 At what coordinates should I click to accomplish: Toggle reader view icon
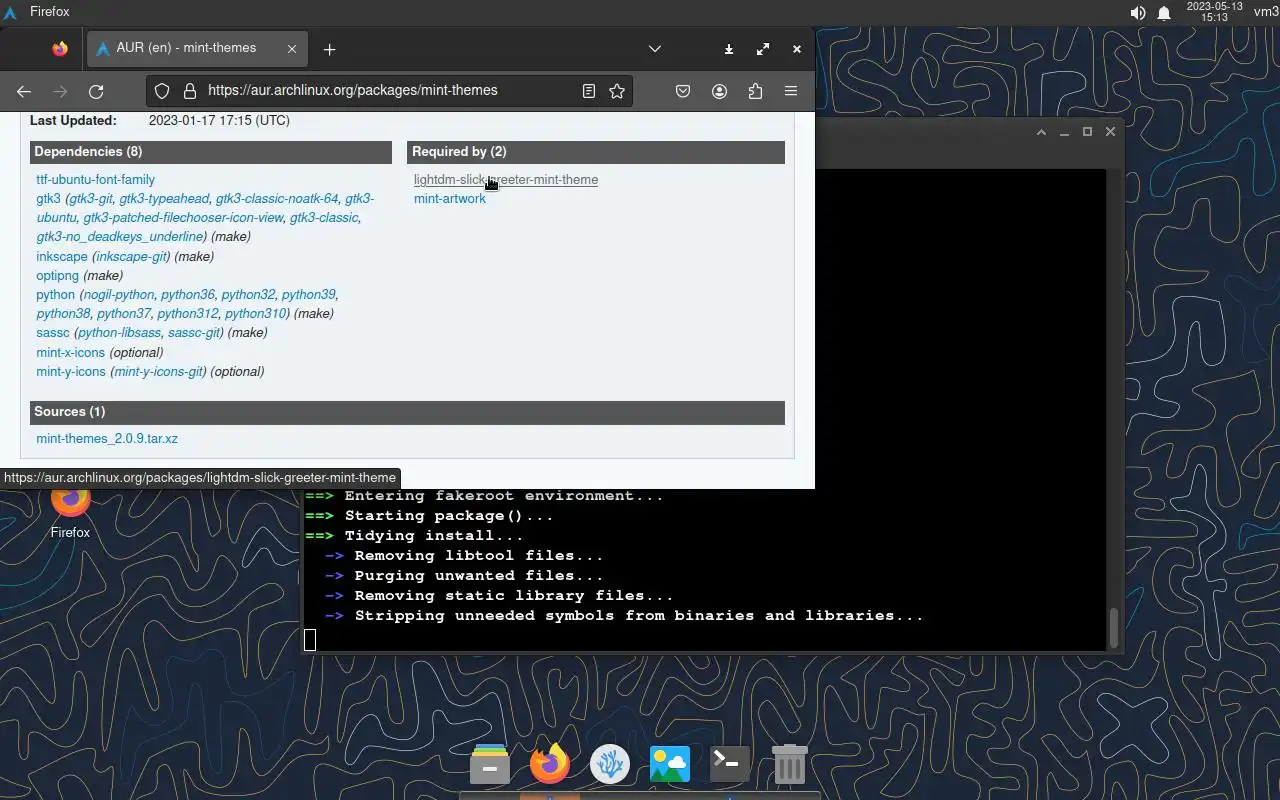589,91
